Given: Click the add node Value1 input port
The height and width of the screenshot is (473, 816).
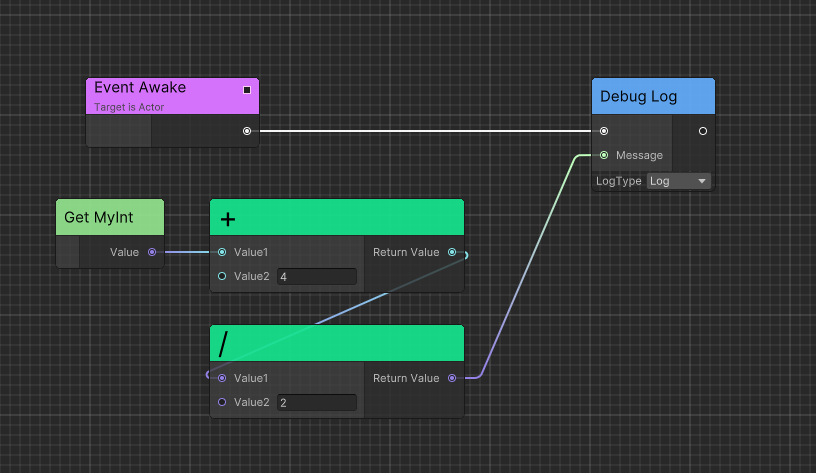Looking at the screenshot, I should tap(221, 252).
